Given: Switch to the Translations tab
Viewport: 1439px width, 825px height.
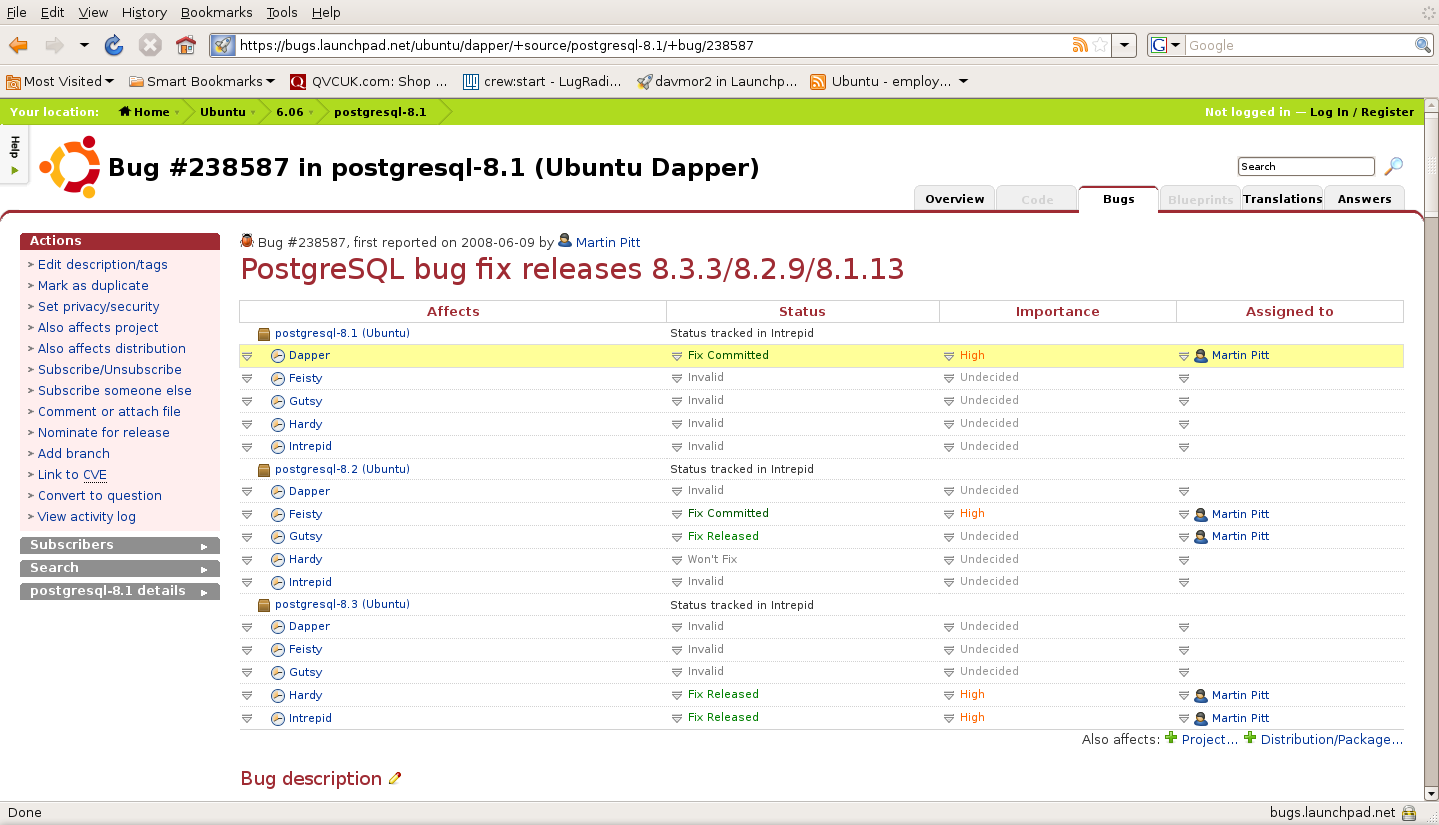Looking at the screenshot, I should click(x=1283, y=199).
